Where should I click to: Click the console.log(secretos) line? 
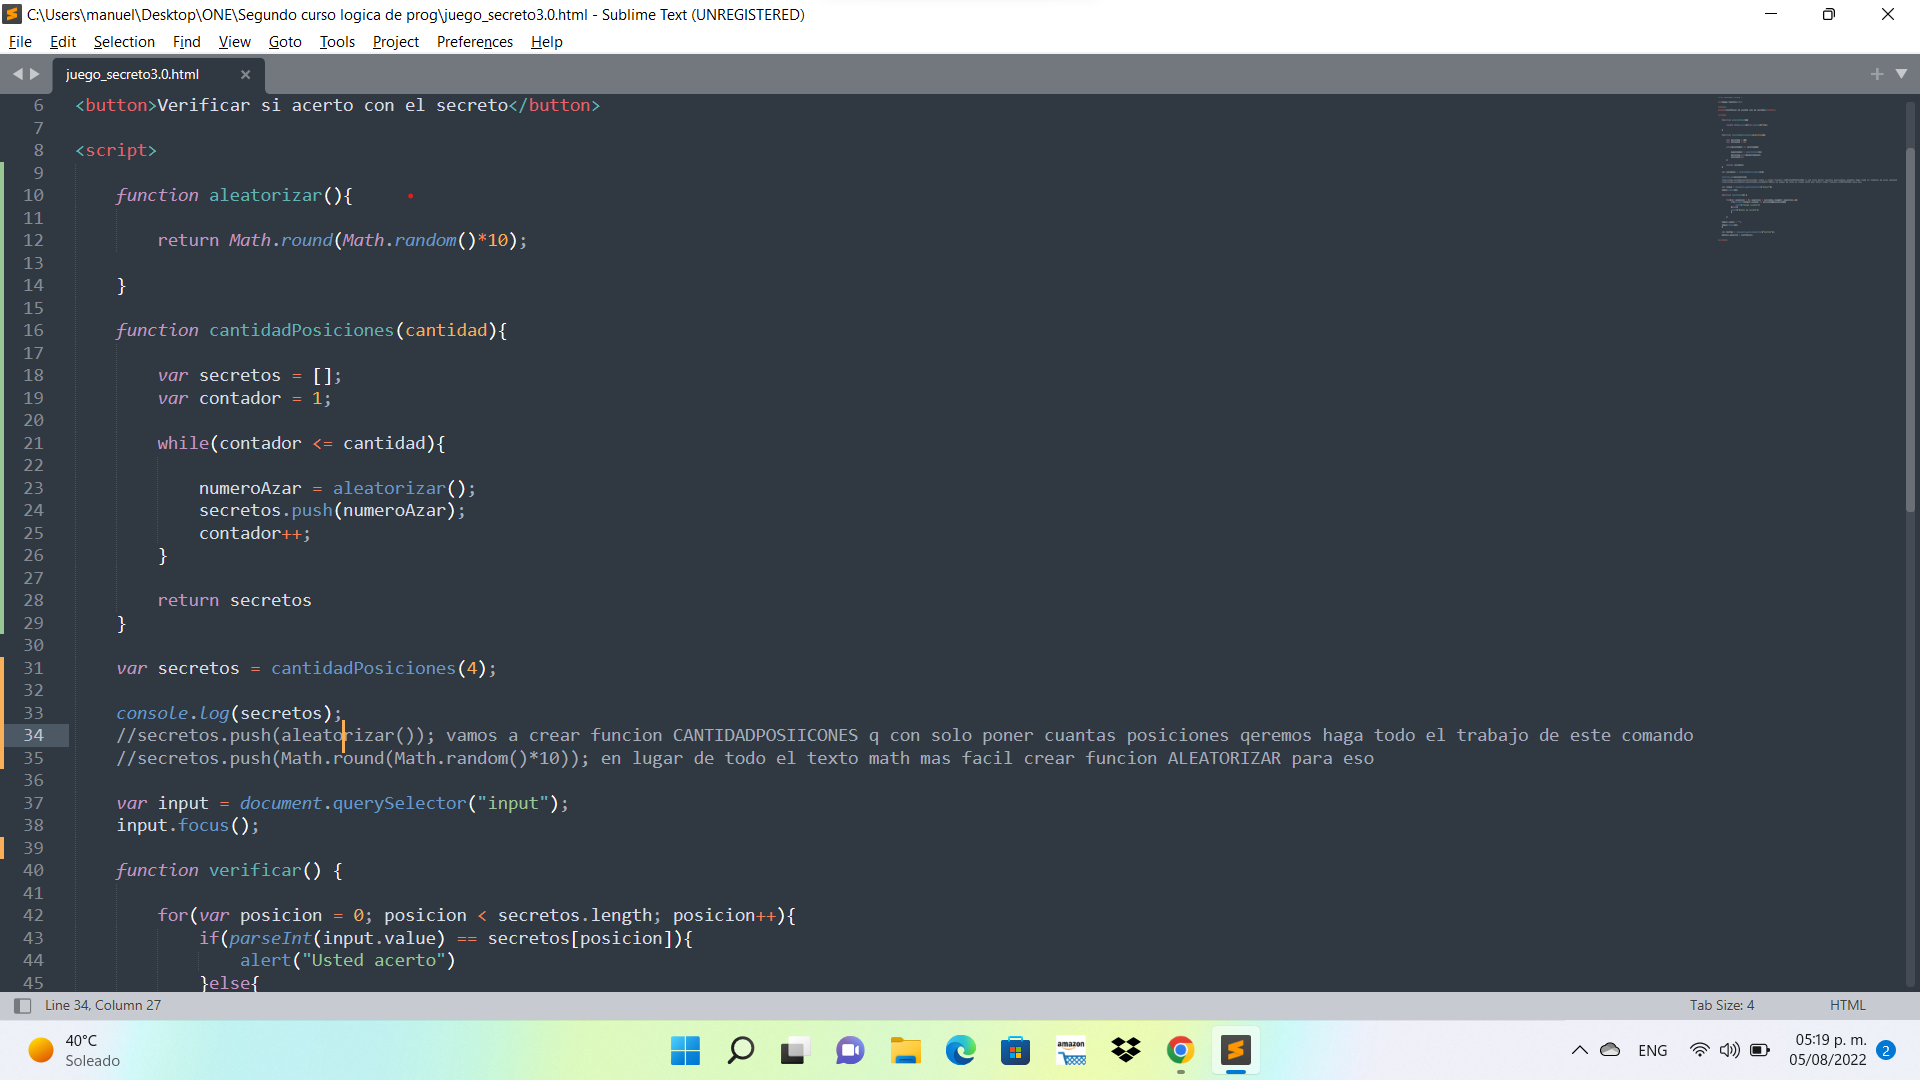click(228, 714)
